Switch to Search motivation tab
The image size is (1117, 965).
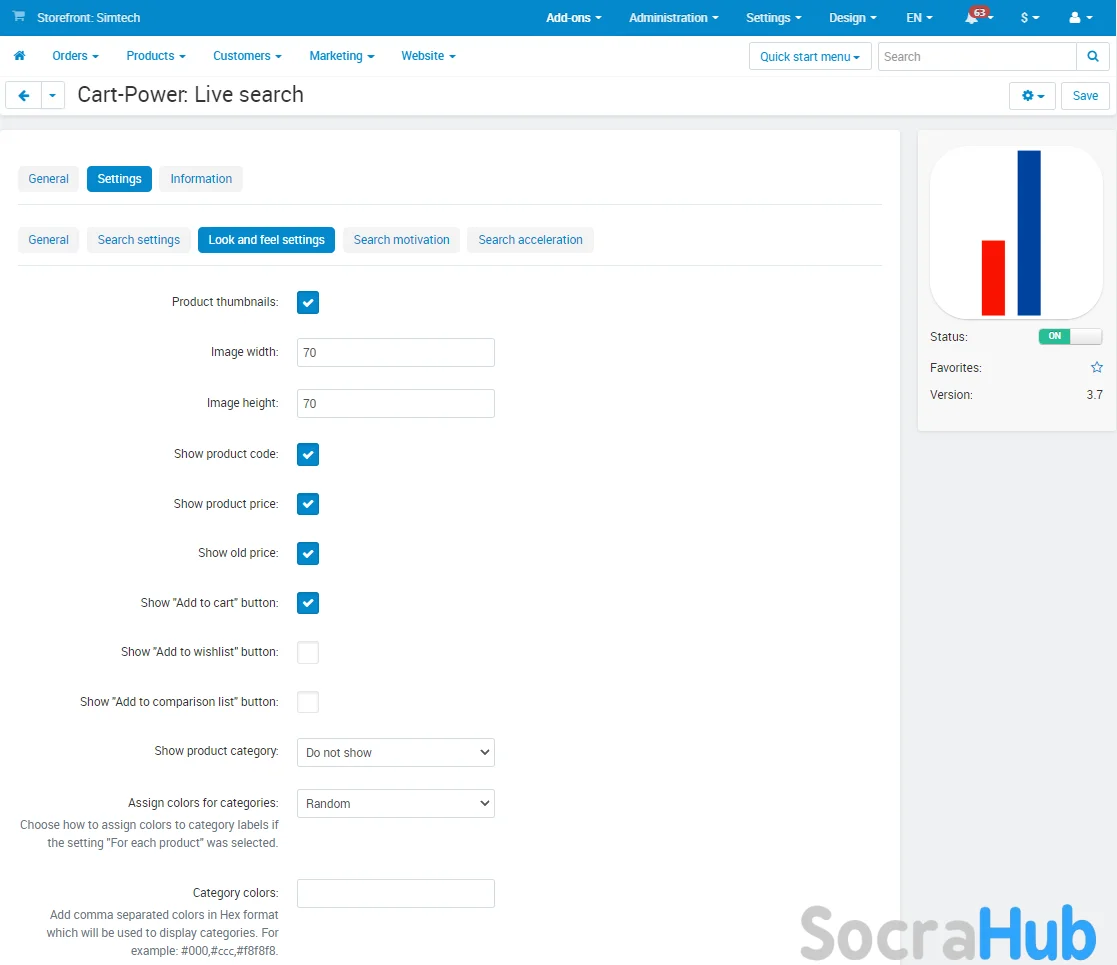click(x=401, y=240)
